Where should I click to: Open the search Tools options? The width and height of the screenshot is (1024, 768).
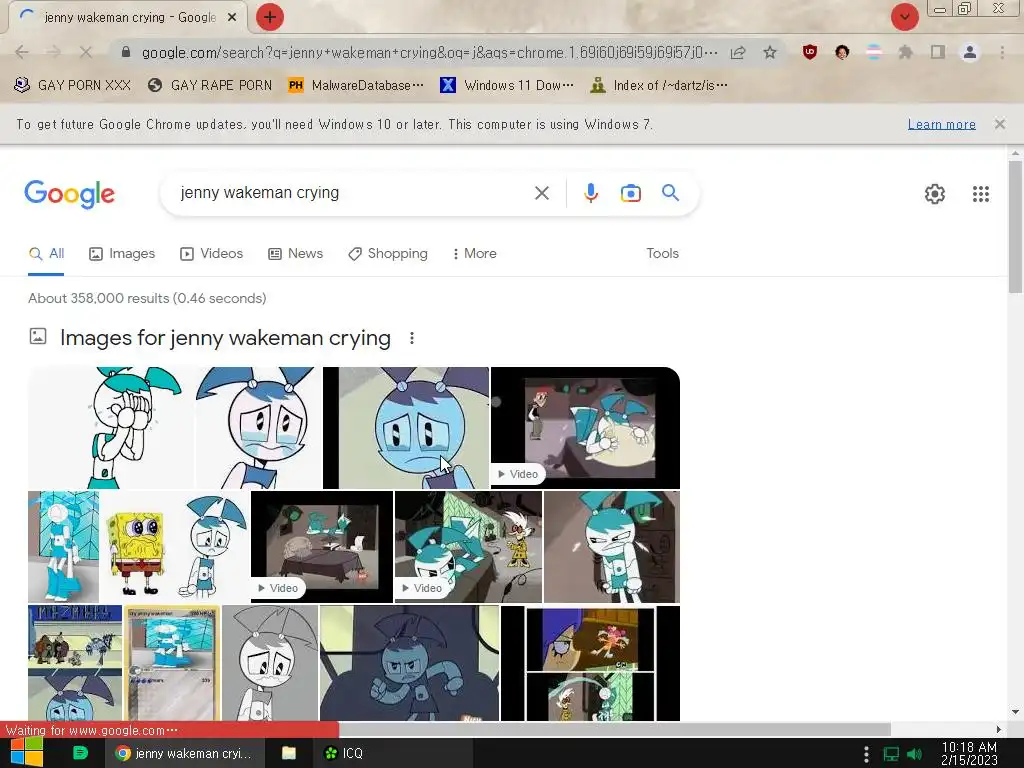coord(662,253)
